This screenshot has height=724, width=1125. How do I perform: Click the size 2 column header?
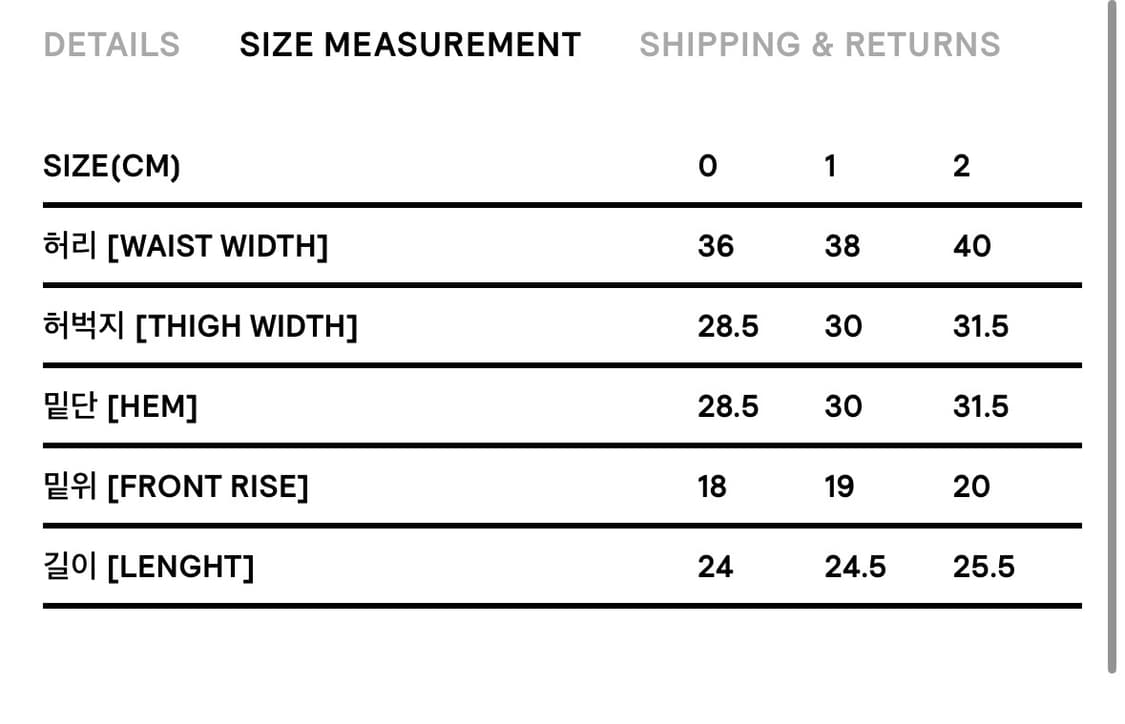tap(961, 166)
